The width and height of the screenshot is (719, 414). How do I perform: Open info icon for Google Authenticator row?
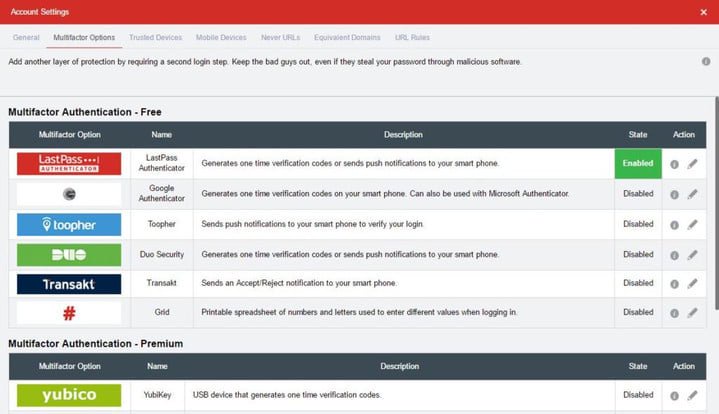674,195
